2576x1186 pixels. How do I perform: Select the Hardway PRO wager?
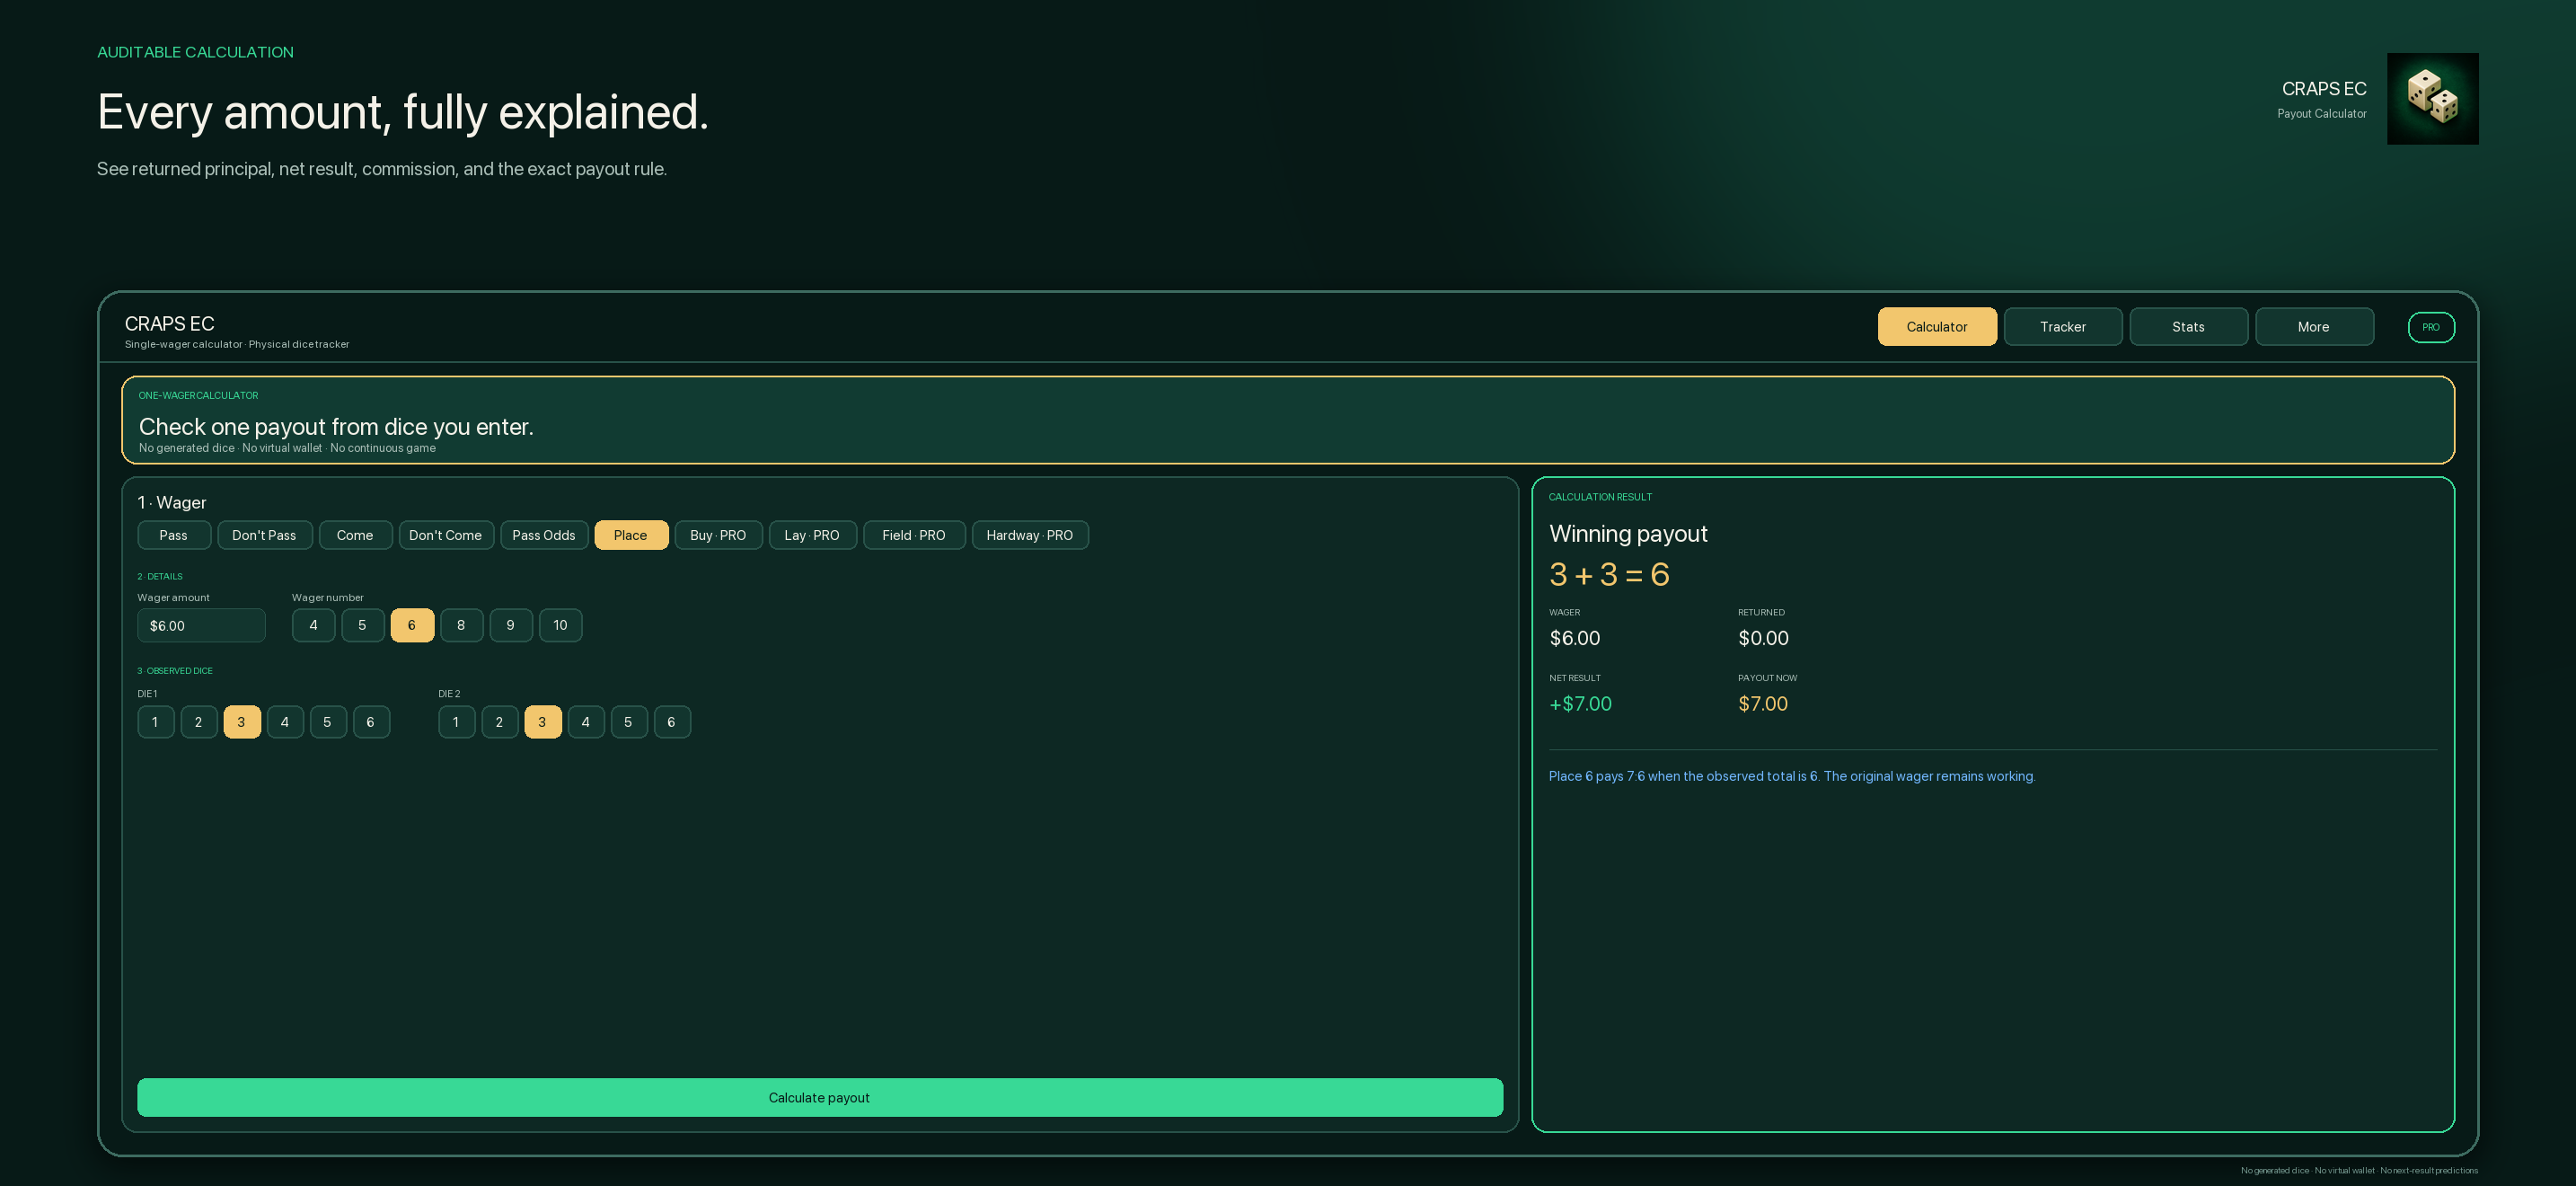1030,535
